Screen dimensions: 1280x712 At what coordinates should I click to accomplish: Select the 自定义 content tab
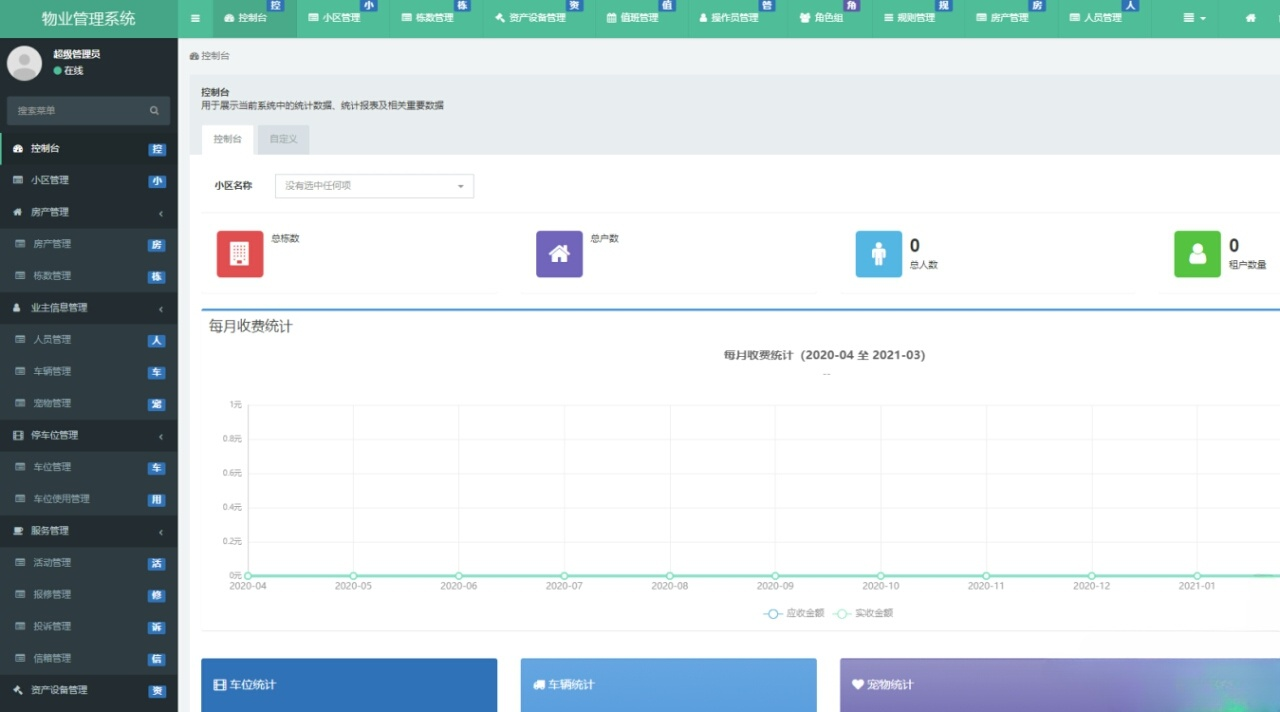point(284,139)
